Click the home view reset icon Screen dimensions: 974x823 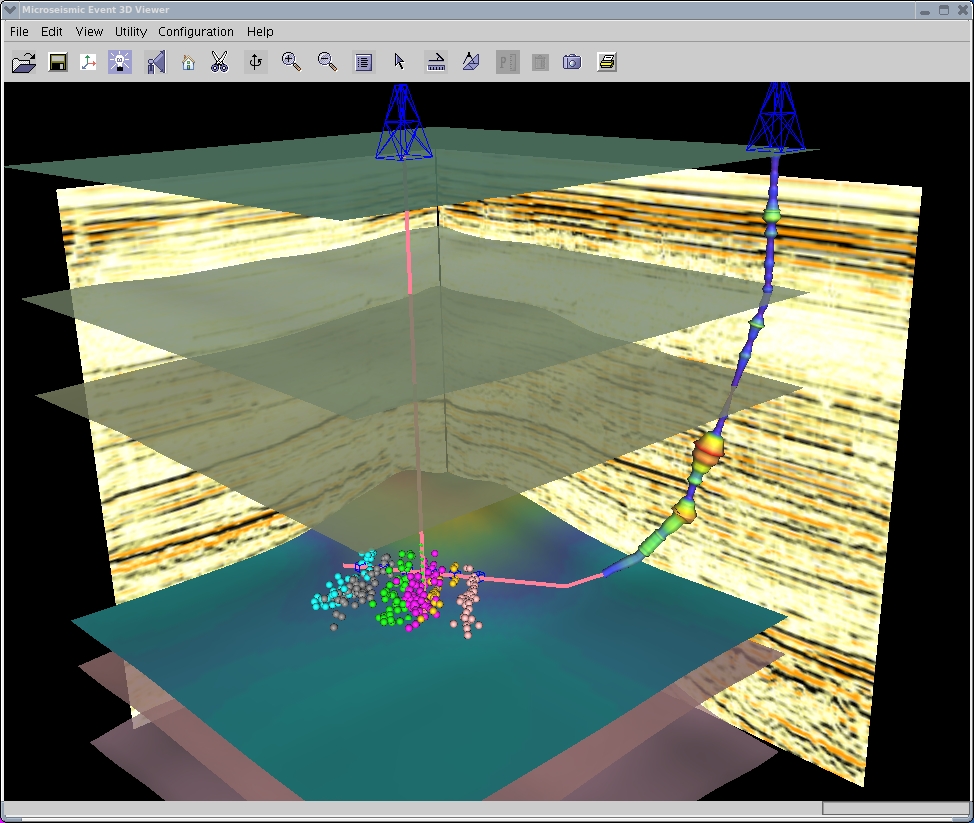pyautogui.click(x=188, y=63)
